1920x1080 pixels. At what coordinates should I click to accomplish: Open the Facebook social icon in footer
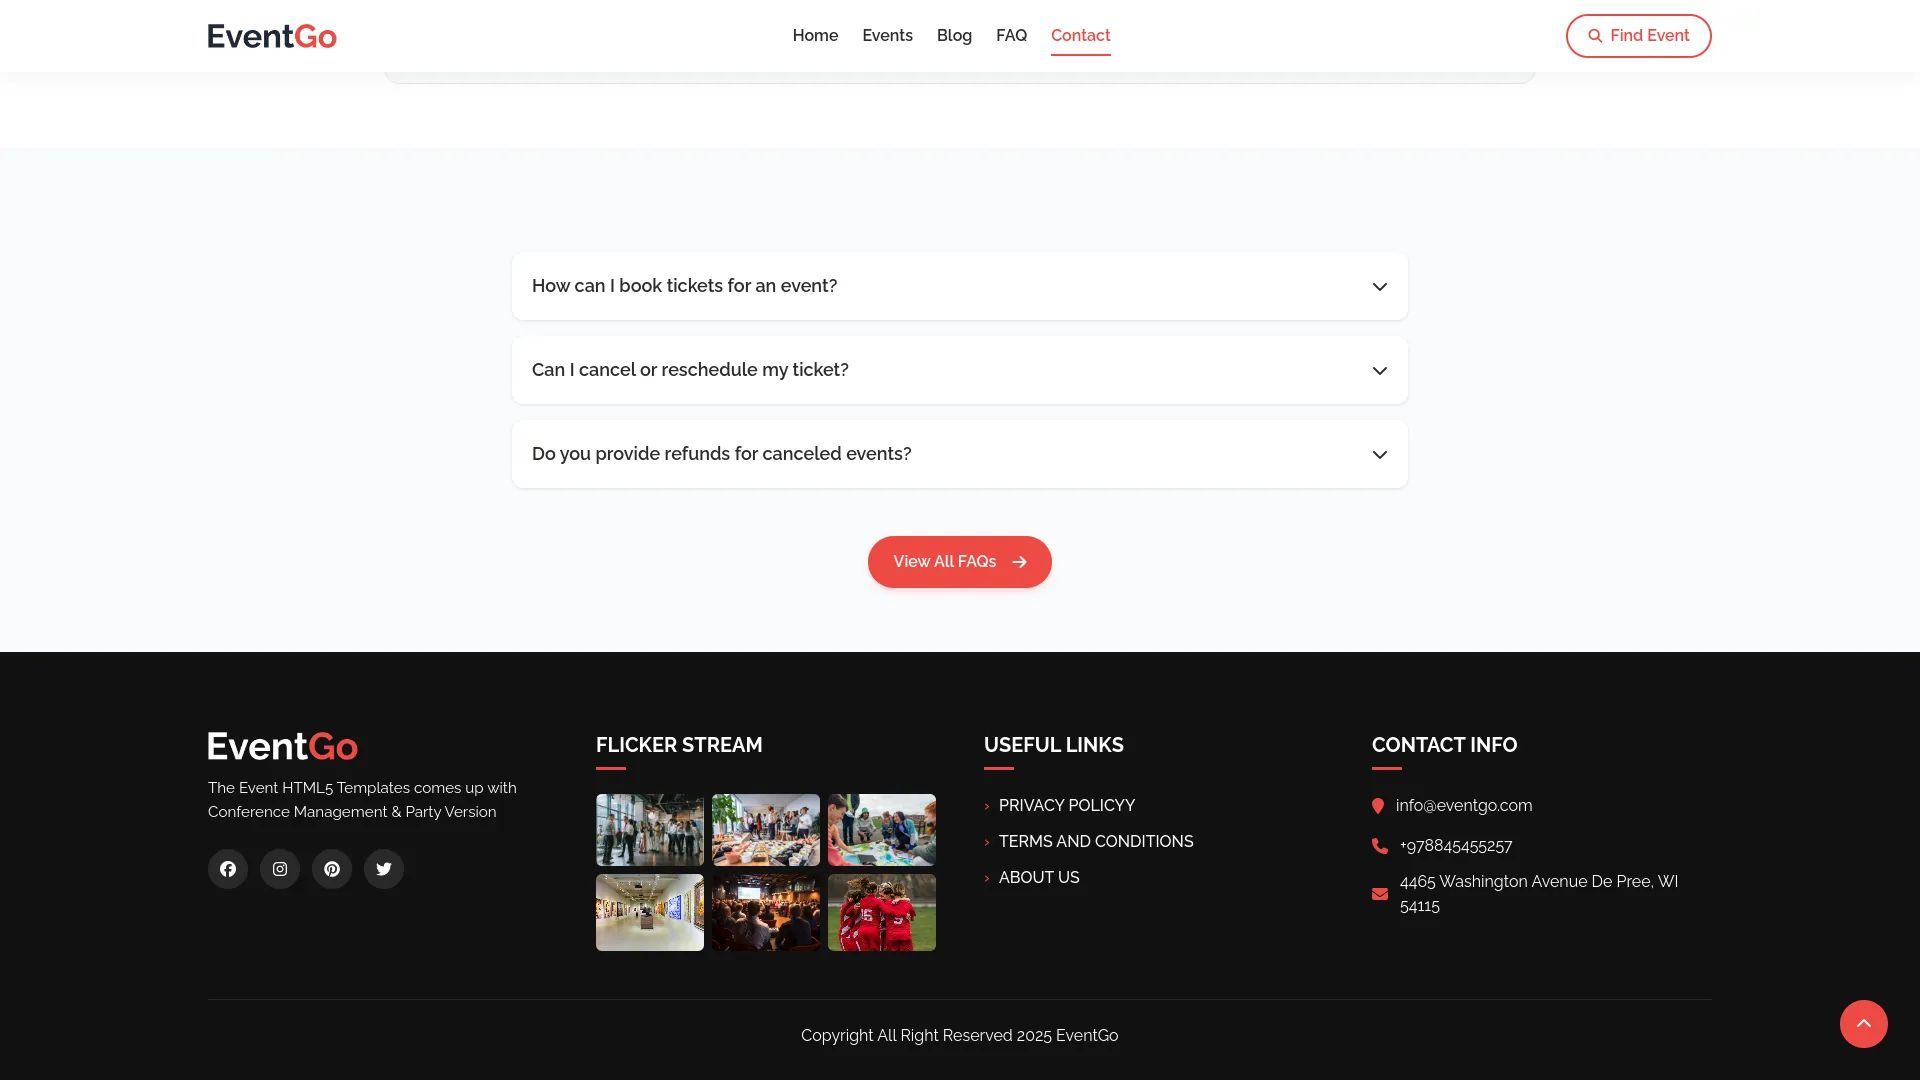click(x=228, y=869)
